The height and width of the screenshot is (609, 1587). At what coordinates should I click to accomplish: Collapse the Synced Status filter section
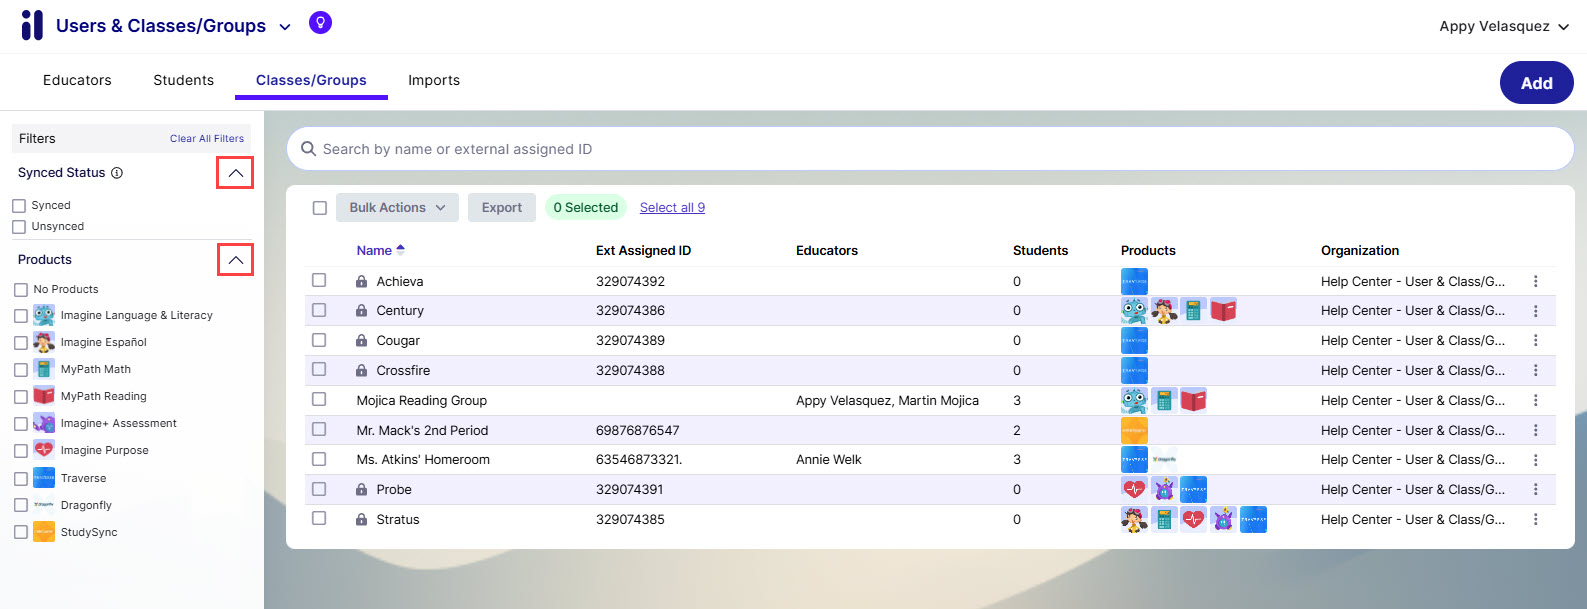point(235,173)
